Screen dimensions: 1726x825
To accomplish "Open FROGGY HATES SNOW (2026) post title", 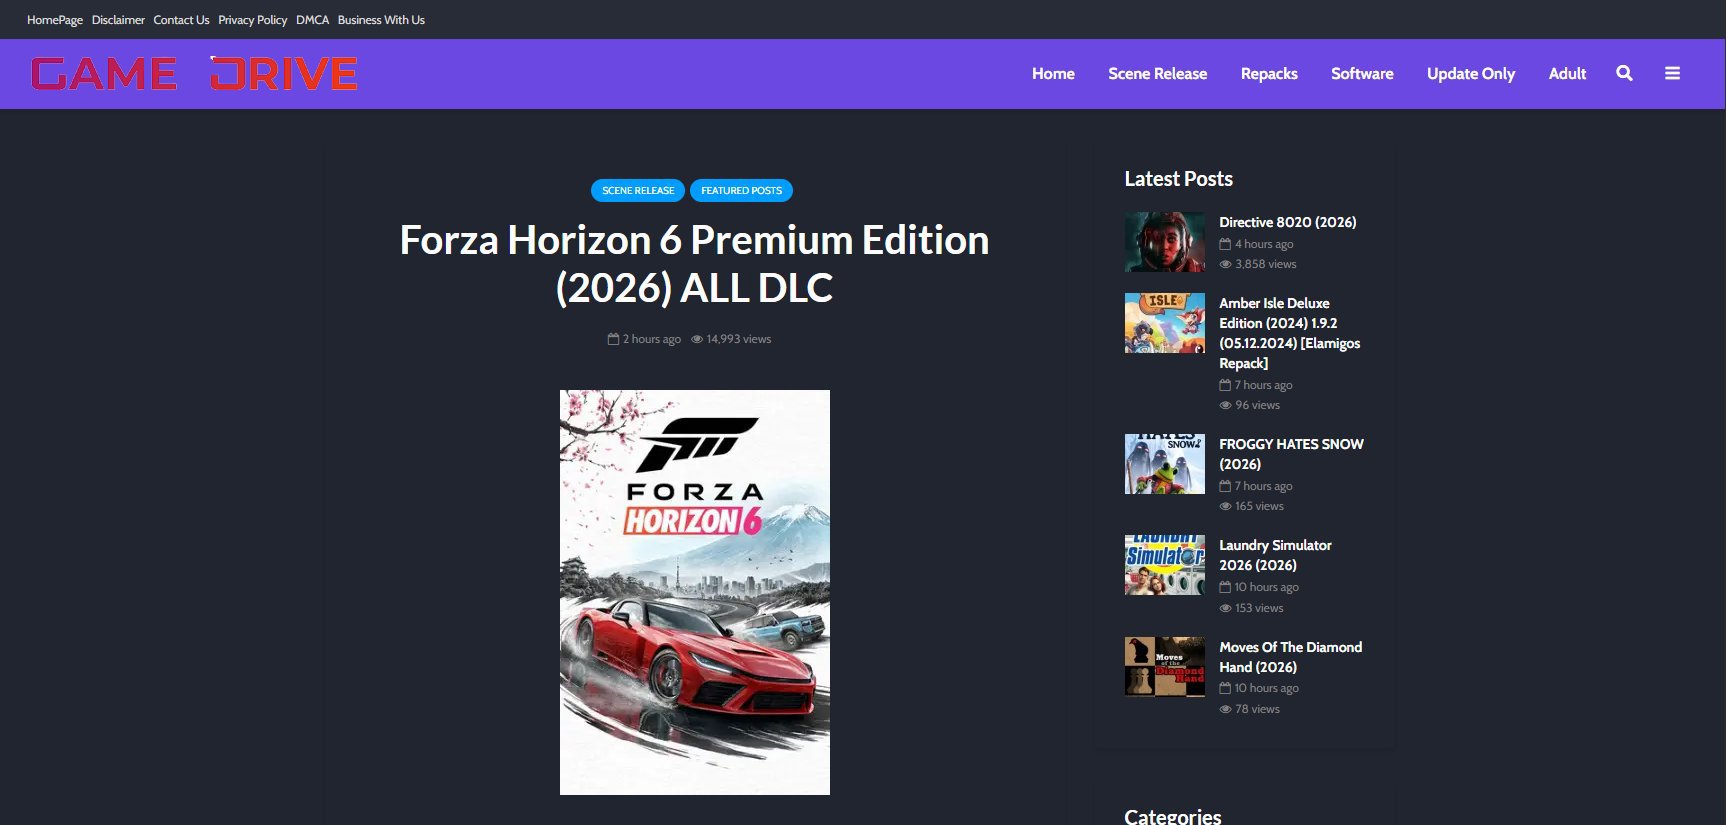I will tap(1291, 454).
